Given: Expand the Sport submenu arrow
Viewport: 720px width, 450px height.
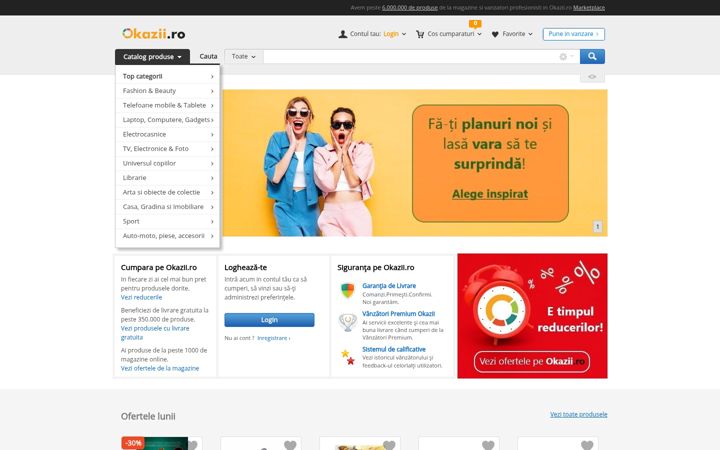Looking at the screenshot, I should [212, 221].
